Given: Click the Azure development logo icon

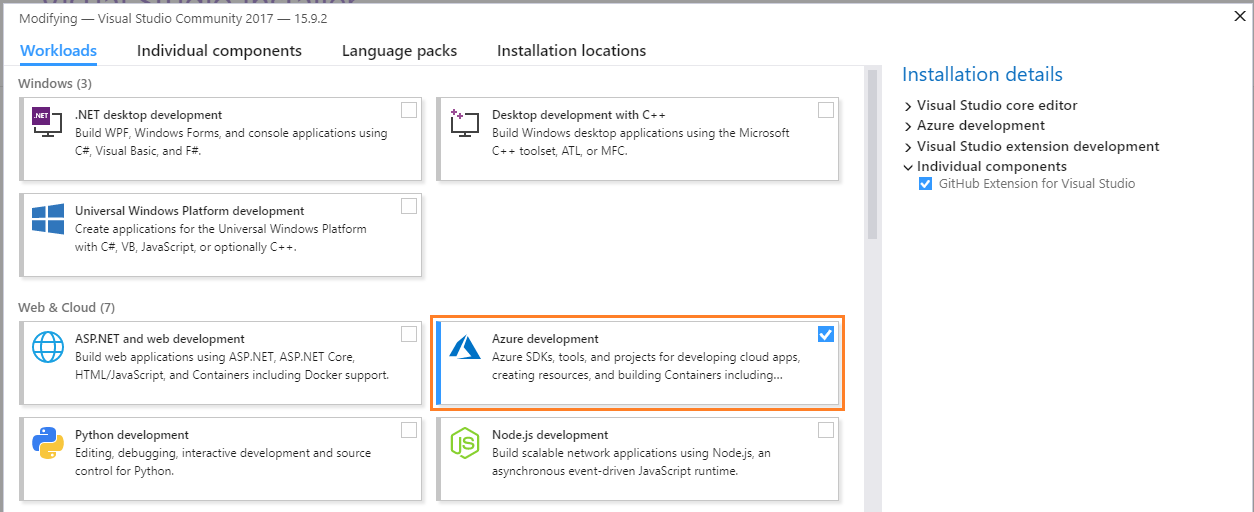Looking at the screenshot, I should coord(465,347).
